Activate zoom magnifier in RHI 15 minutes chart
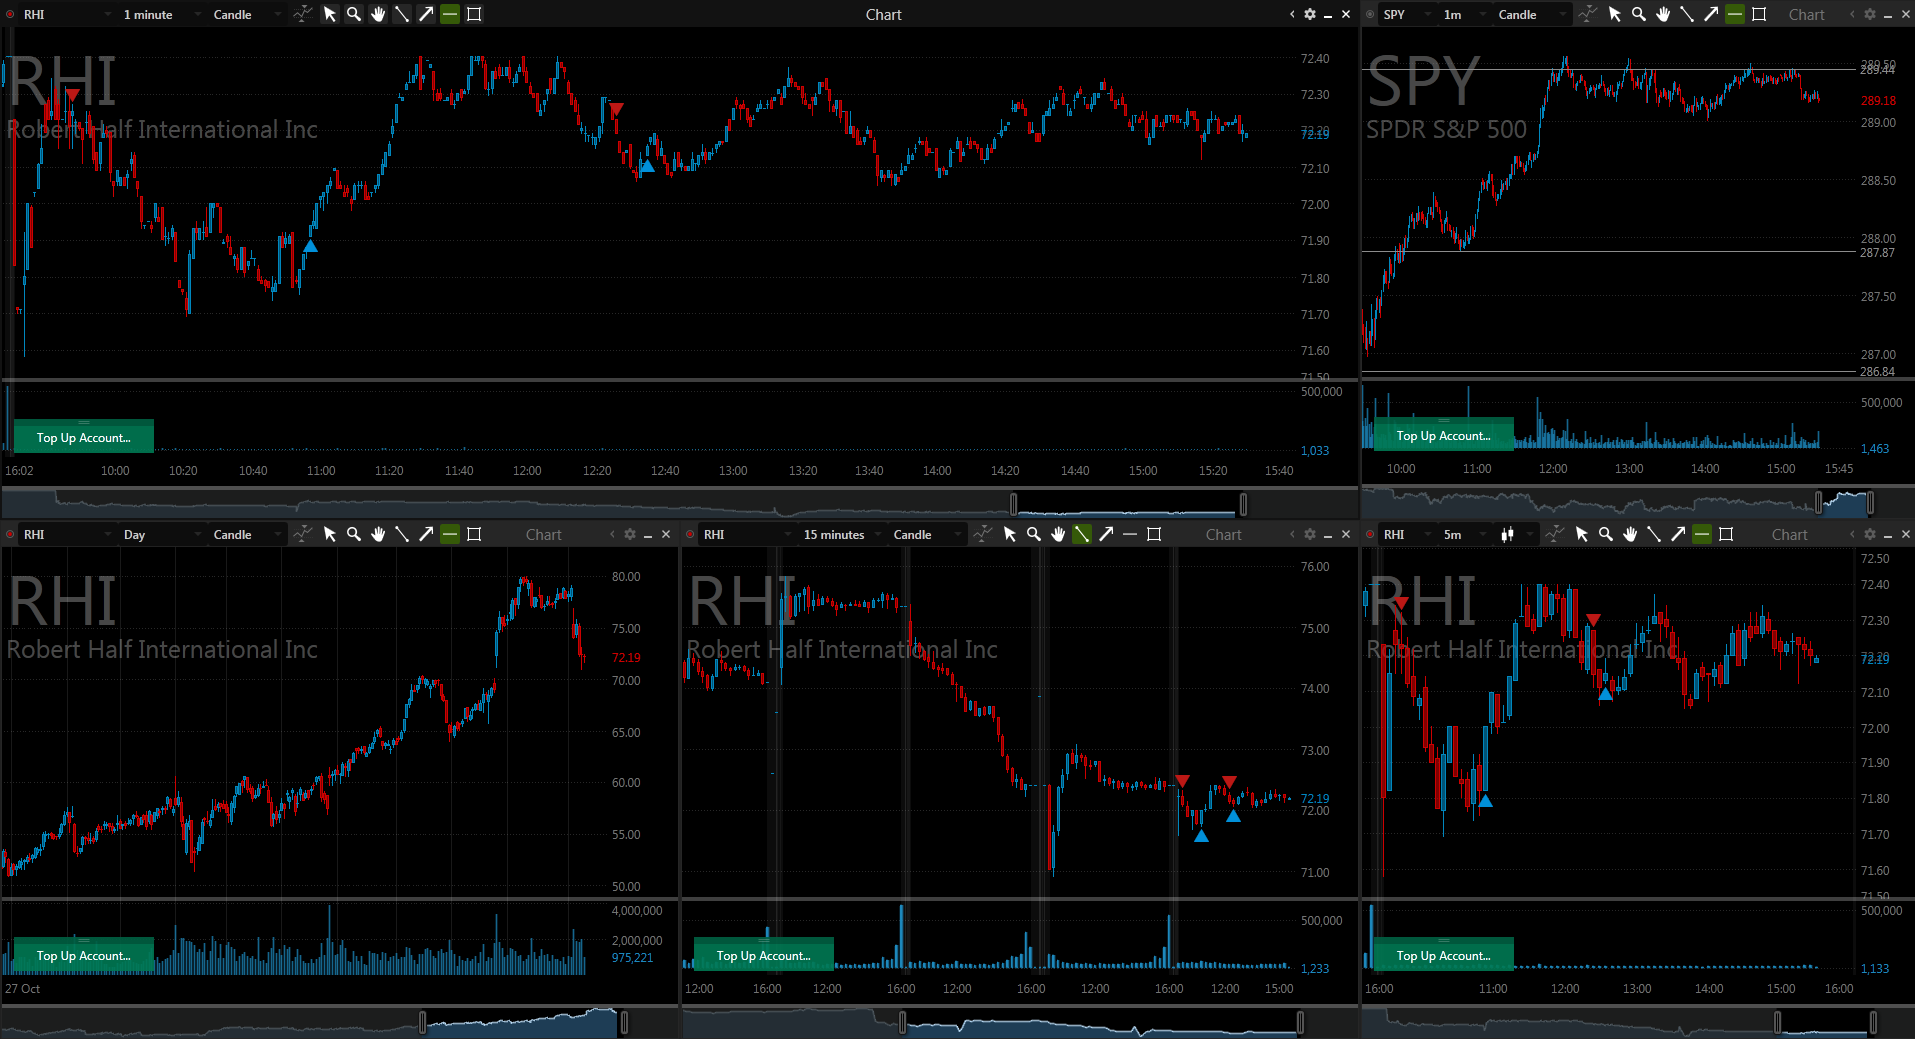 (1034, 534)
